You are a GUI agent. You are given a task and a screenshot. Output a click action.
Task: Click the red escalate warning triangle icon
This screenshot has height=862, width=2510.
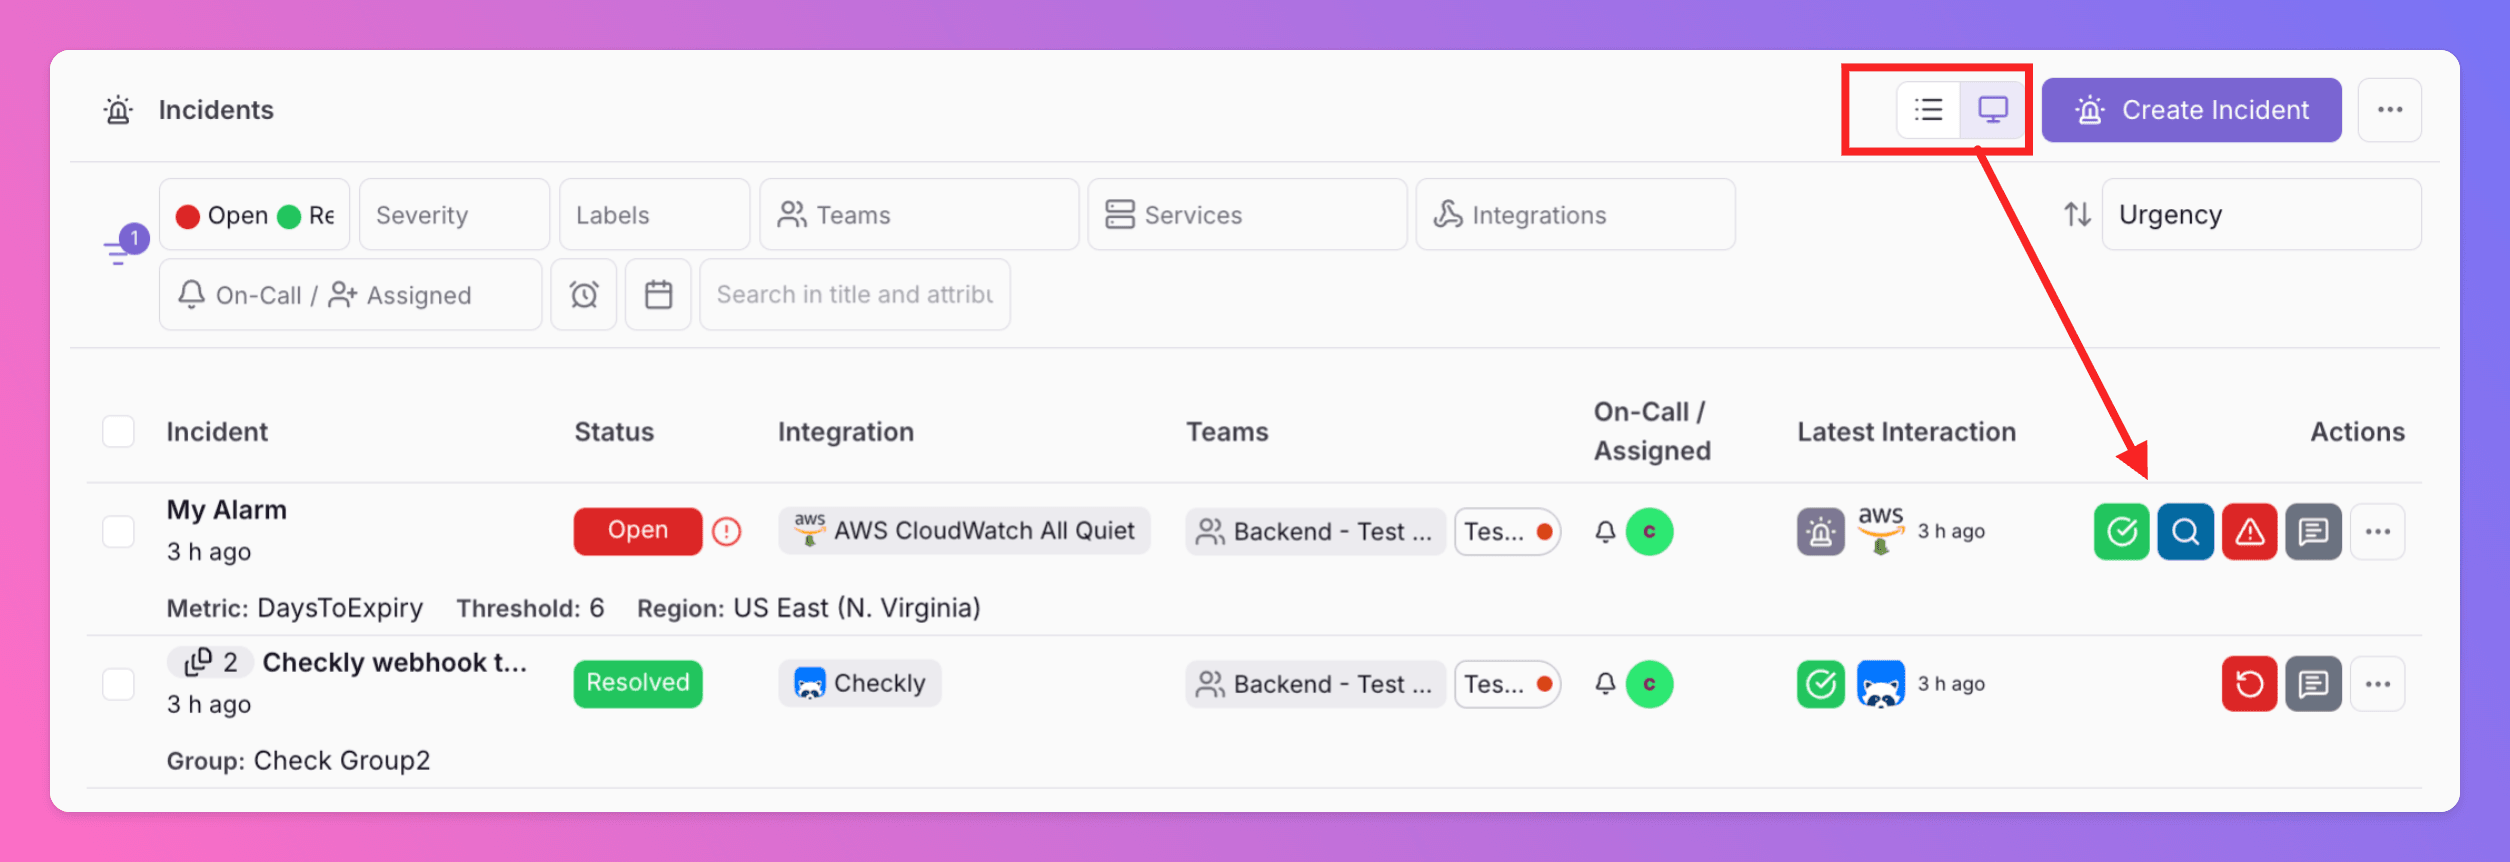tap(2248, 531)
